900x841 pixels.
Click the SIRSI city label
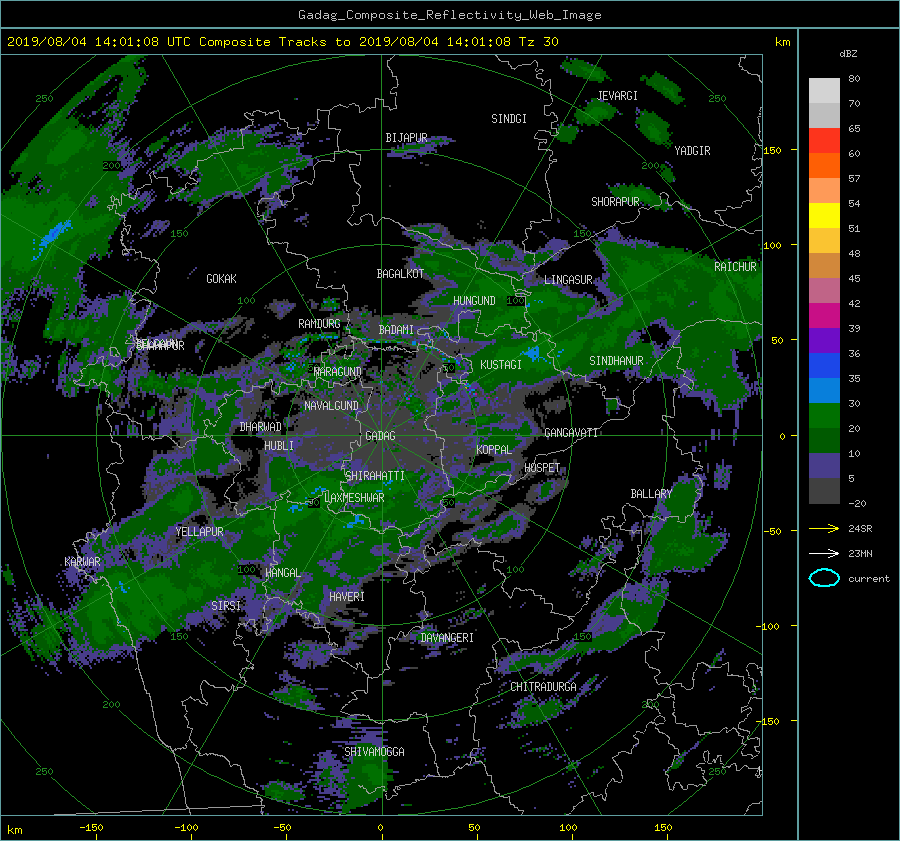coord(226,606)
